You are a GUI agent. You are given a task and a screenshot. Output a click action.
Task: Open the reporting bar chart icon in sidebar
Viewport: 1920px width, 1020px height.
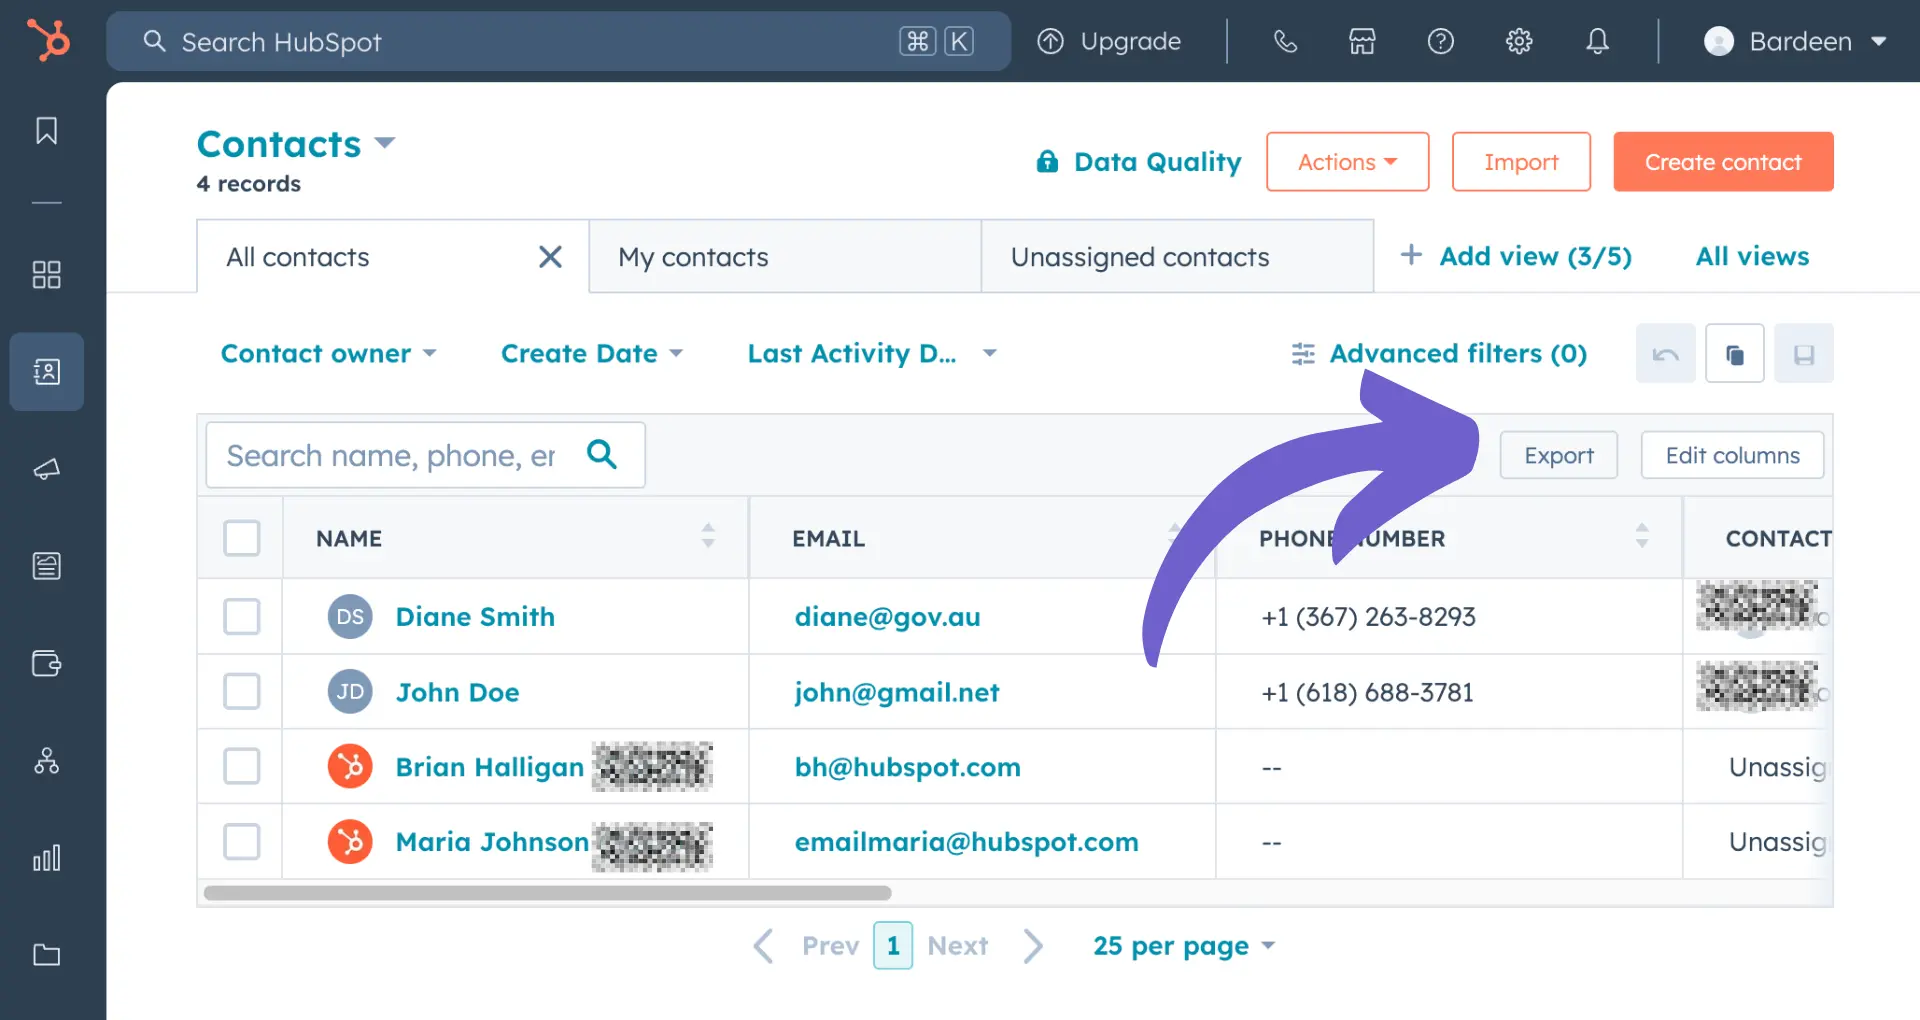[x=46, y=858]
